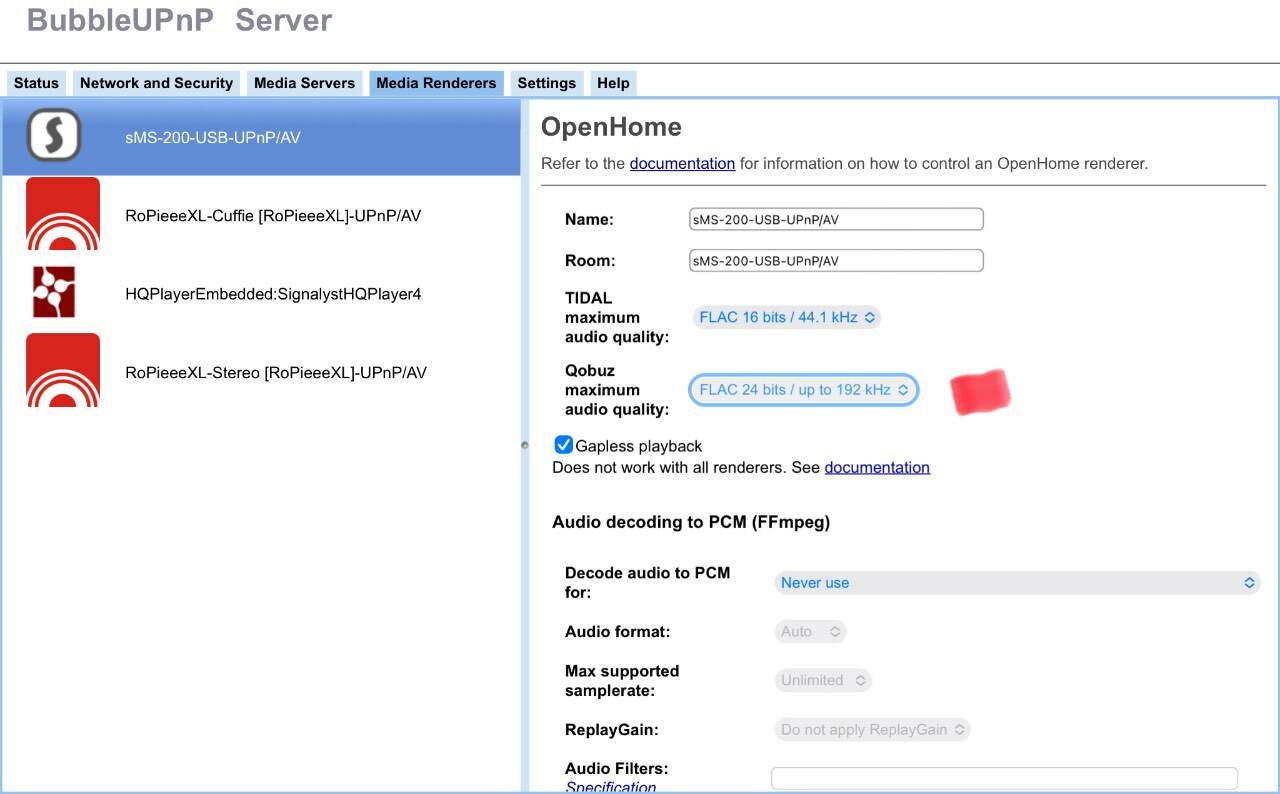Screen dimensions: 1280x794
Task: Click the panel splitter collapse handle
Action: tap(525, 445)
